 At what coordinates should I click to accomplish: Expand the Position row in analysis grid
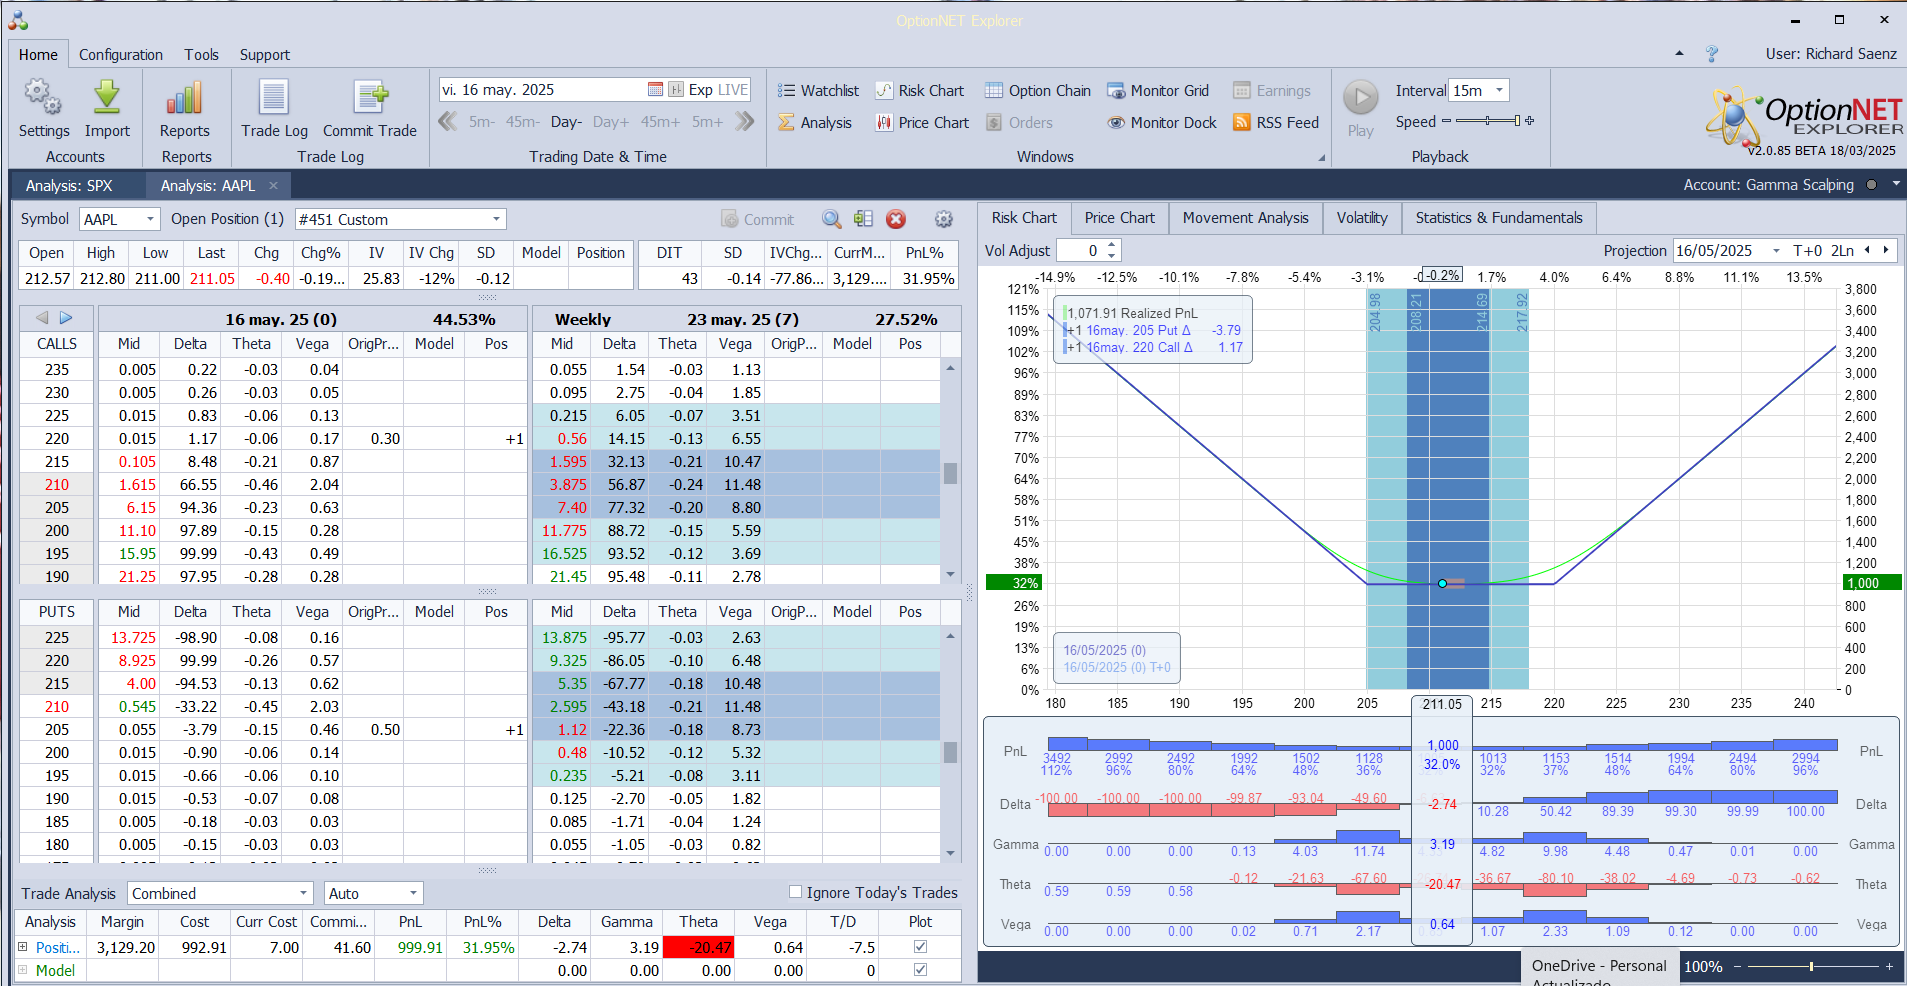click(23, 946)
